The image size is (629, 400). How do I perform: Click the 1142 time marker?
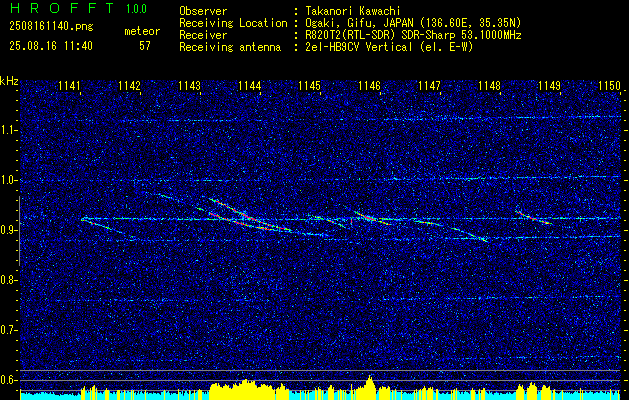click(130, 86)
